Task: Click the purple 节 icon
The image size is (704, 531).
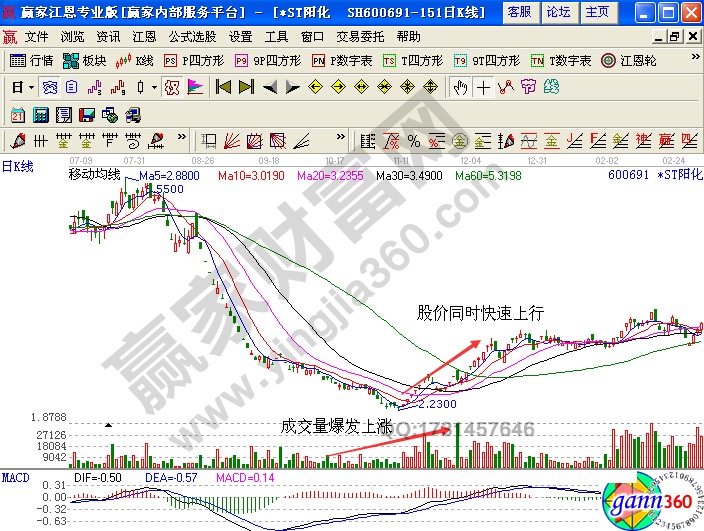Action: 528,87
